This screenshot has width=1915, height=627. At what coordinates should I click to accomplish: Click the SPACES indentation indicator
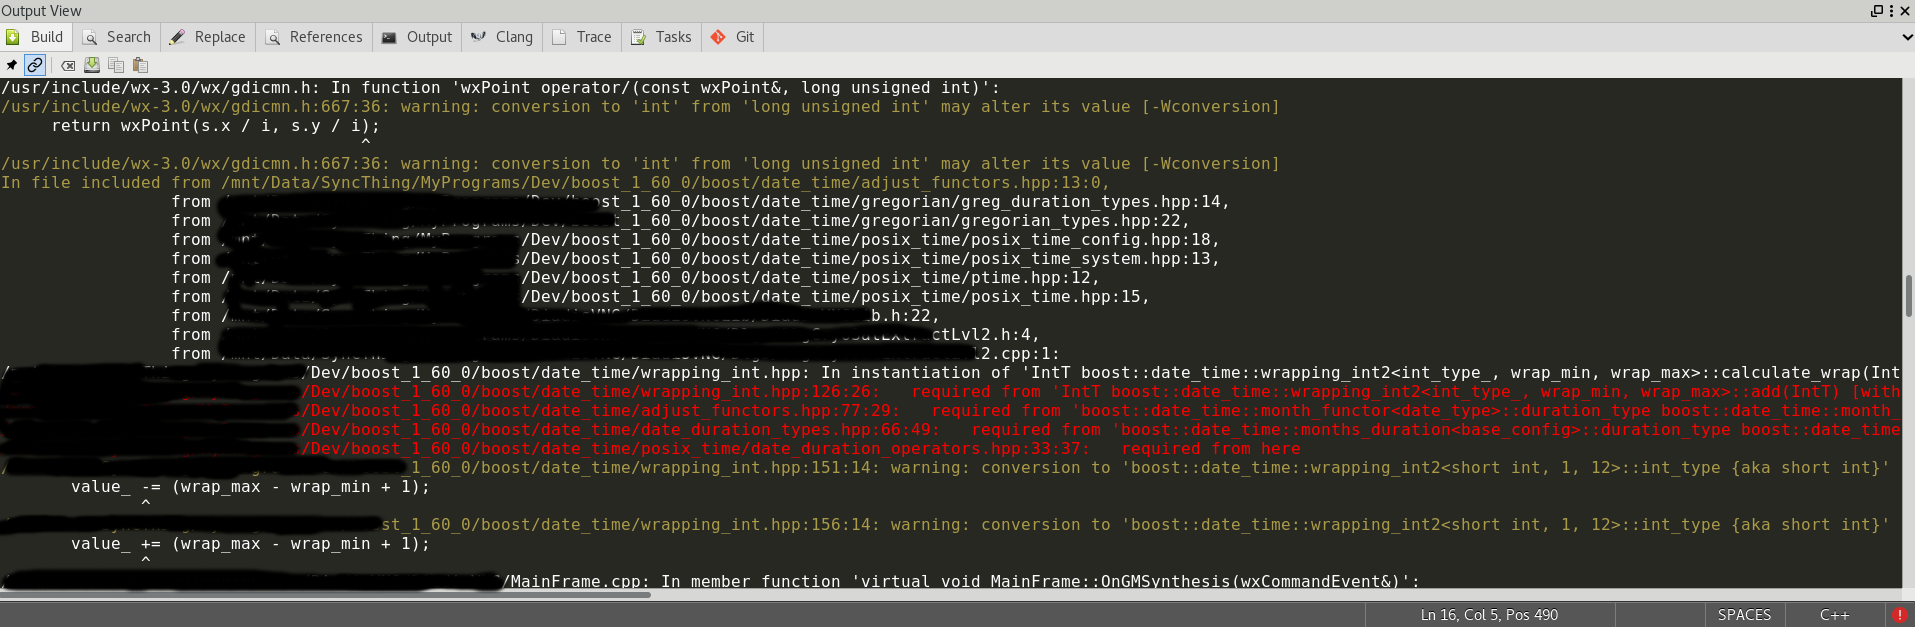(x=1745, y=615)
